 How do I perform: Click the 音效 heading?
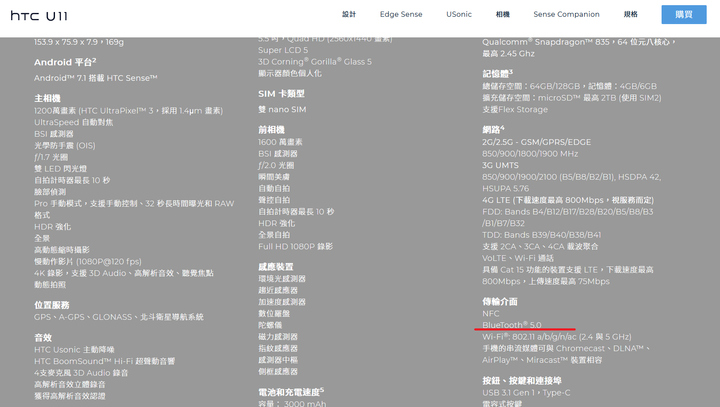[x=43, y=338]
